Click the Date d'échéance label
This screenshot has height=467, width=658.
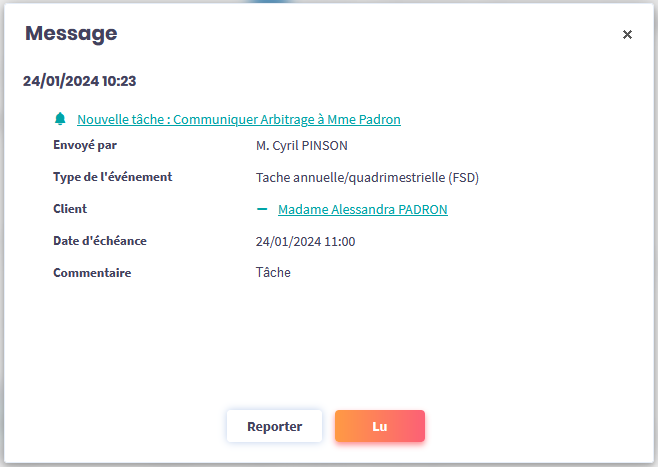(100, 241)
